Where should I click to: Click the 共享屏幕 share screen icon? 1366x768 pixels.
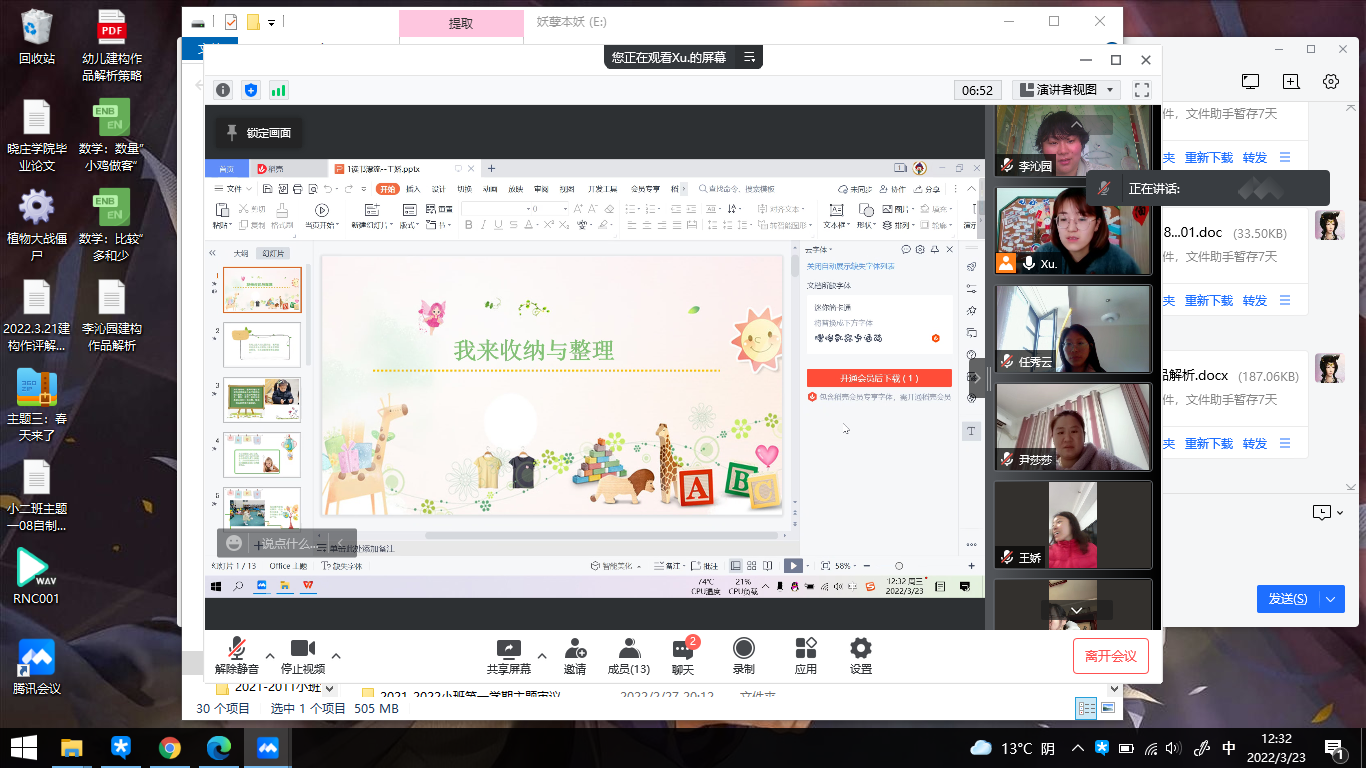click(509, 649)
